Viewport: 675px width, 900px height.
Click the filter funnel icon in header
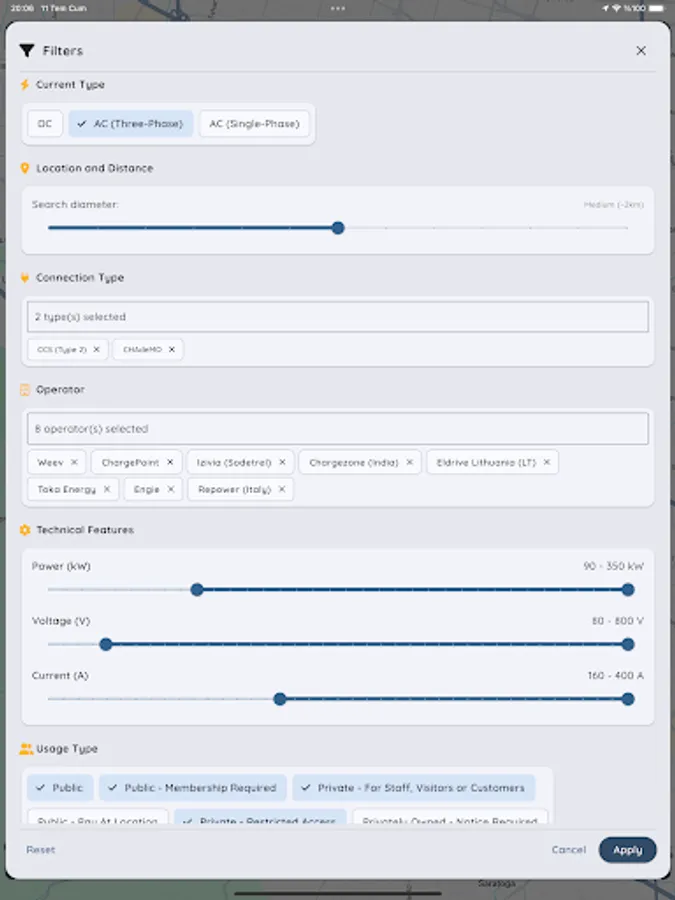[x=29, y=50]
